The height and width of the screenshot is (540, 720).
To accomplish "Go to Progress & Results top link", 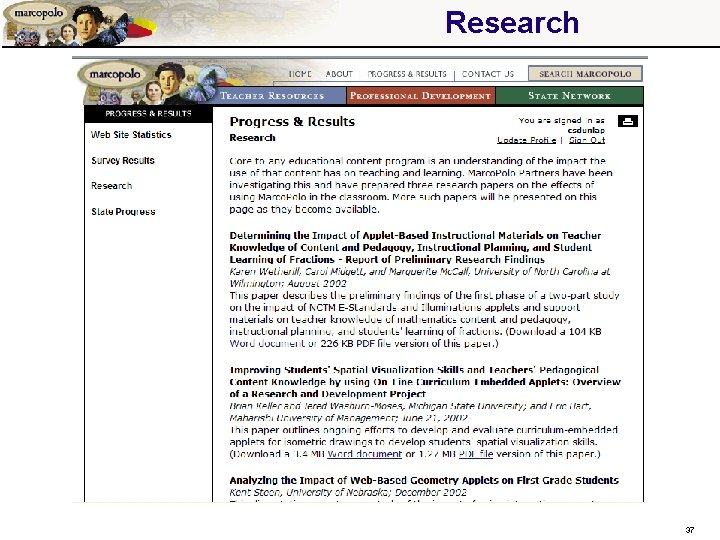I will (407, 74).
